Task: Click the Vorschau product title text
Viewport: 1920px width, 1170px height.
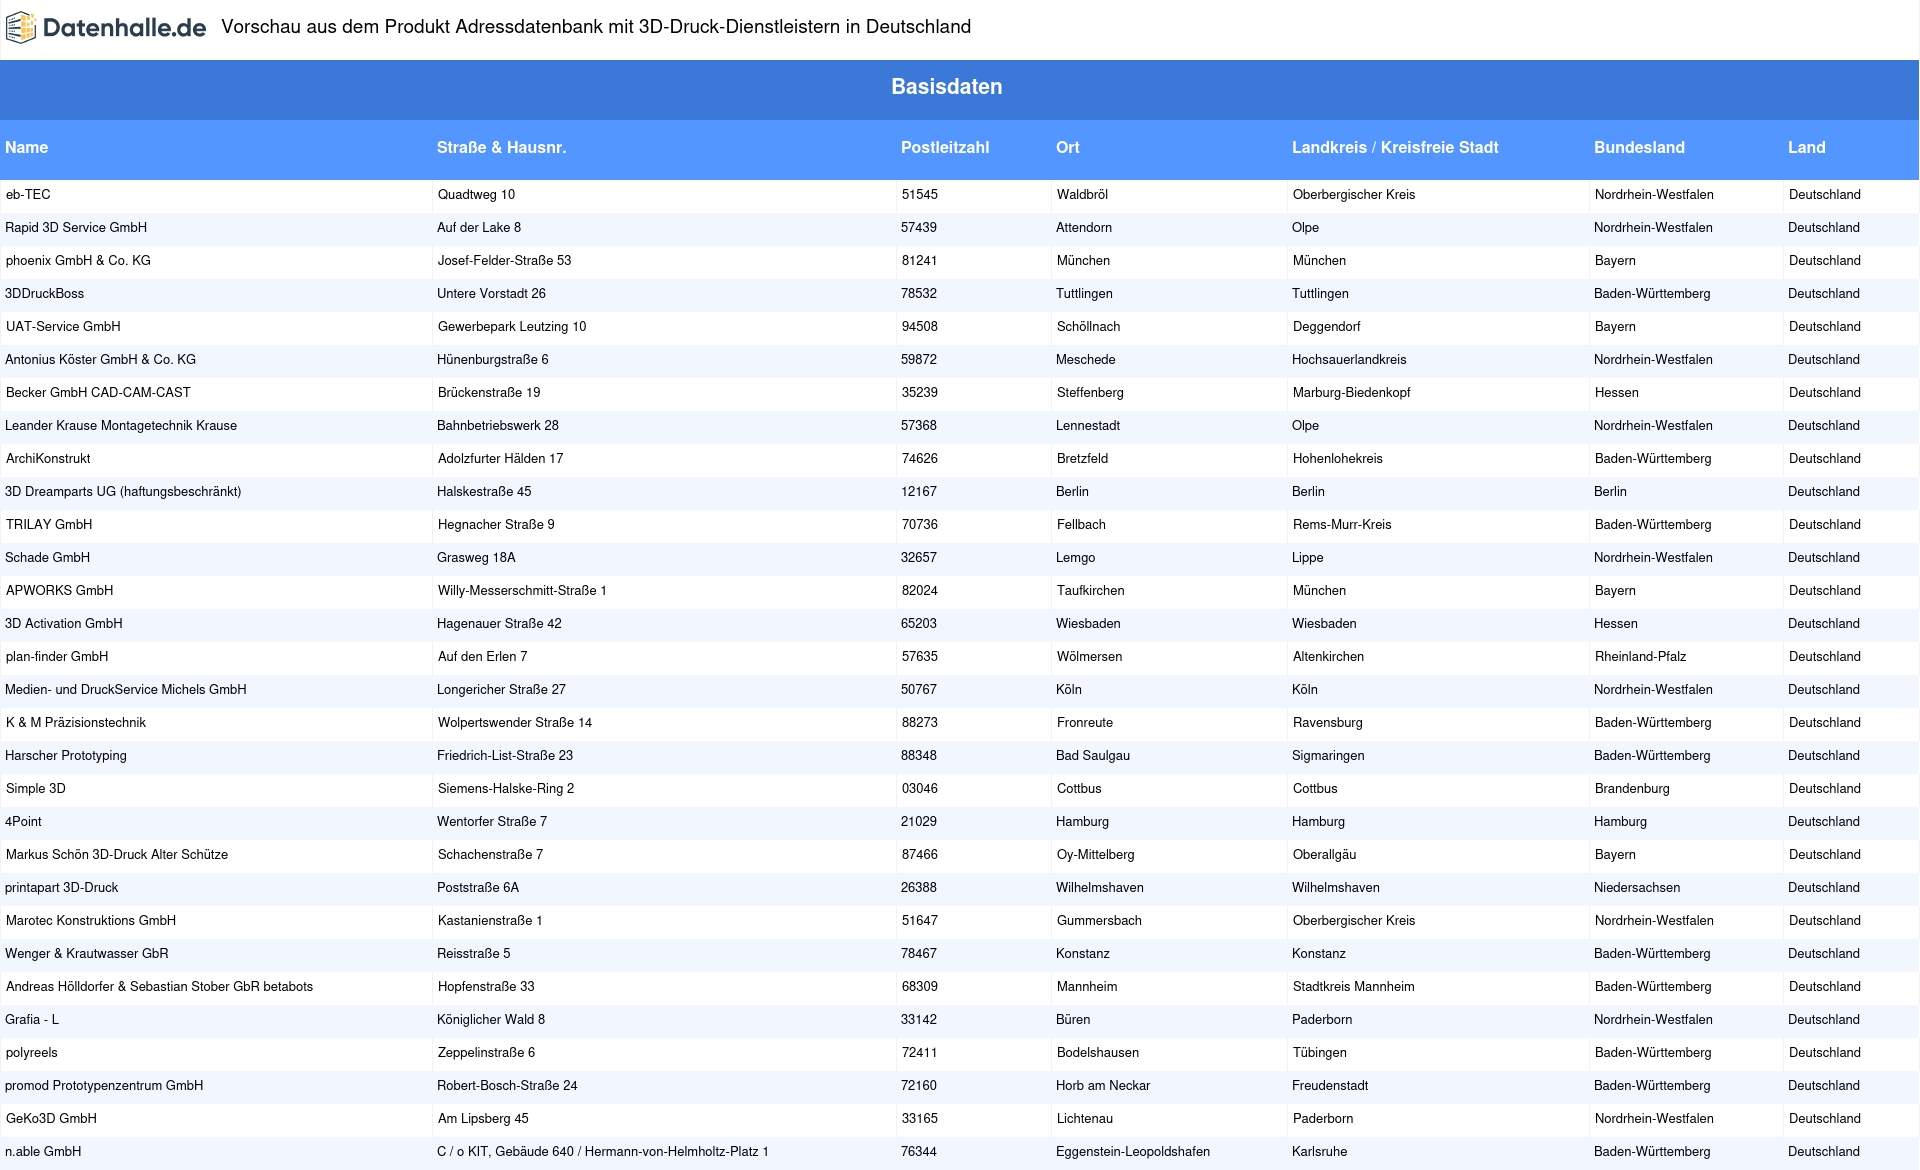Action: click(x=596, y=27)
